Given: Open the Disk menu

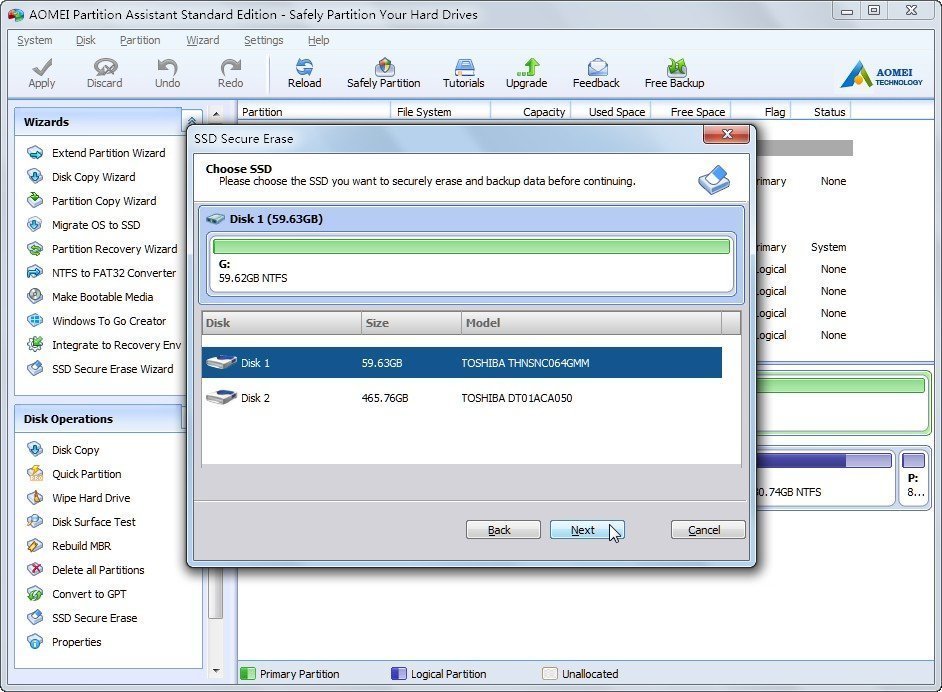Looking at the screenshot, I should pos(85,40).
